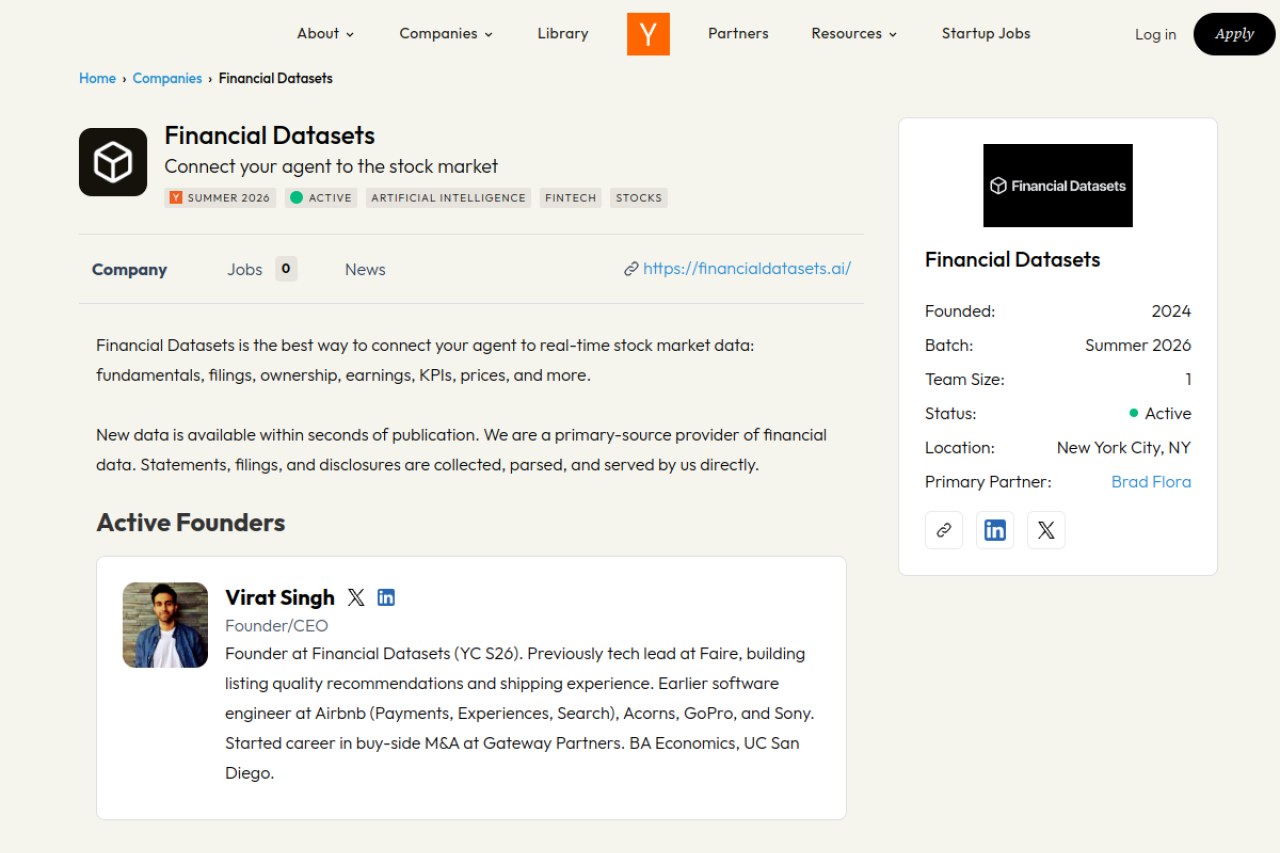The width and height of the screenshot is (1280, 853).
Task: Click sidebar 'Financial Datasets' heading
Action: (1012, 260)
